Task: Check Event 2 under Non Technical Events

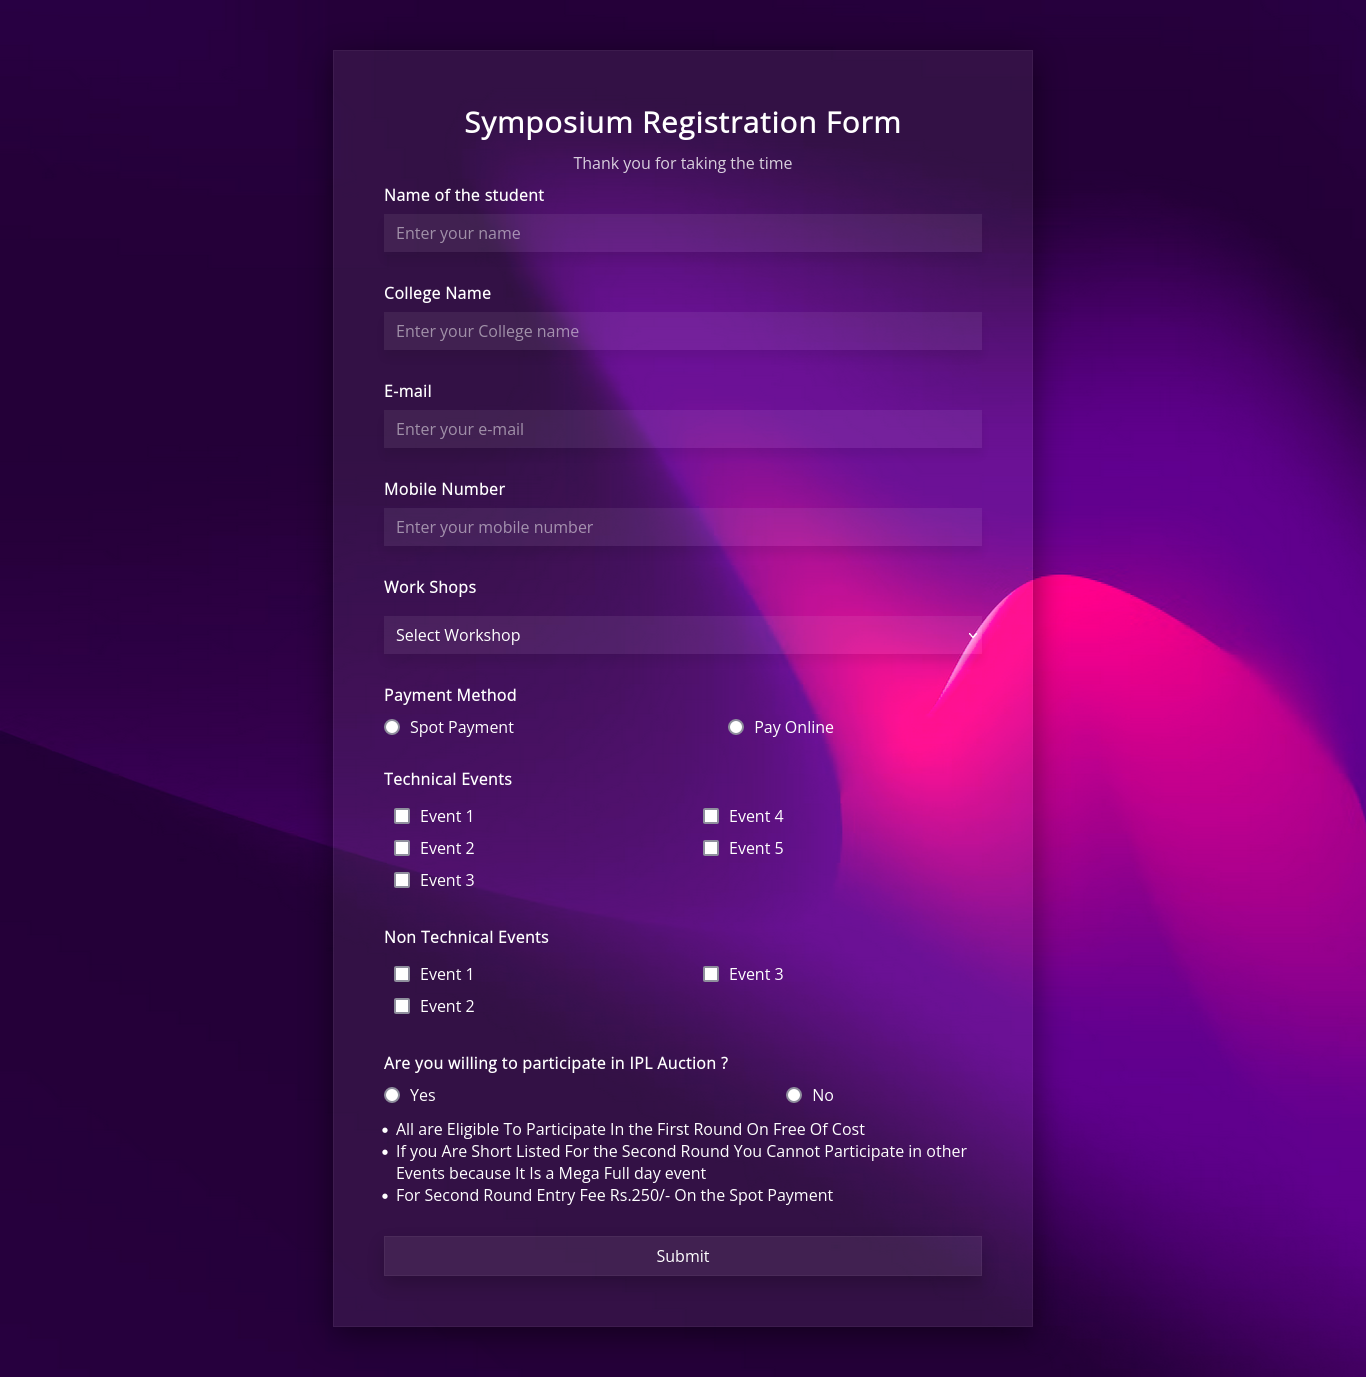Action: pos(402,1006)
